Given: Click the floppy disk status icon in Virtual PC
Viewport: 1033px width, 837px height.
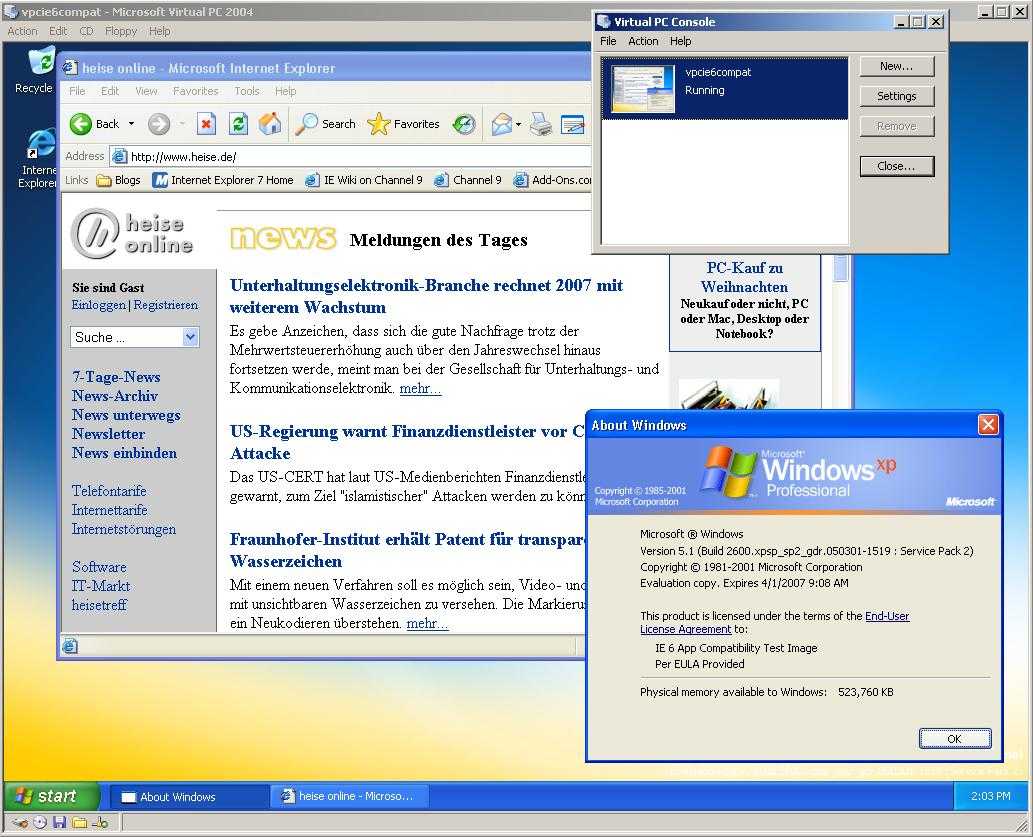Looking at the screenshot, I should 59,822.
